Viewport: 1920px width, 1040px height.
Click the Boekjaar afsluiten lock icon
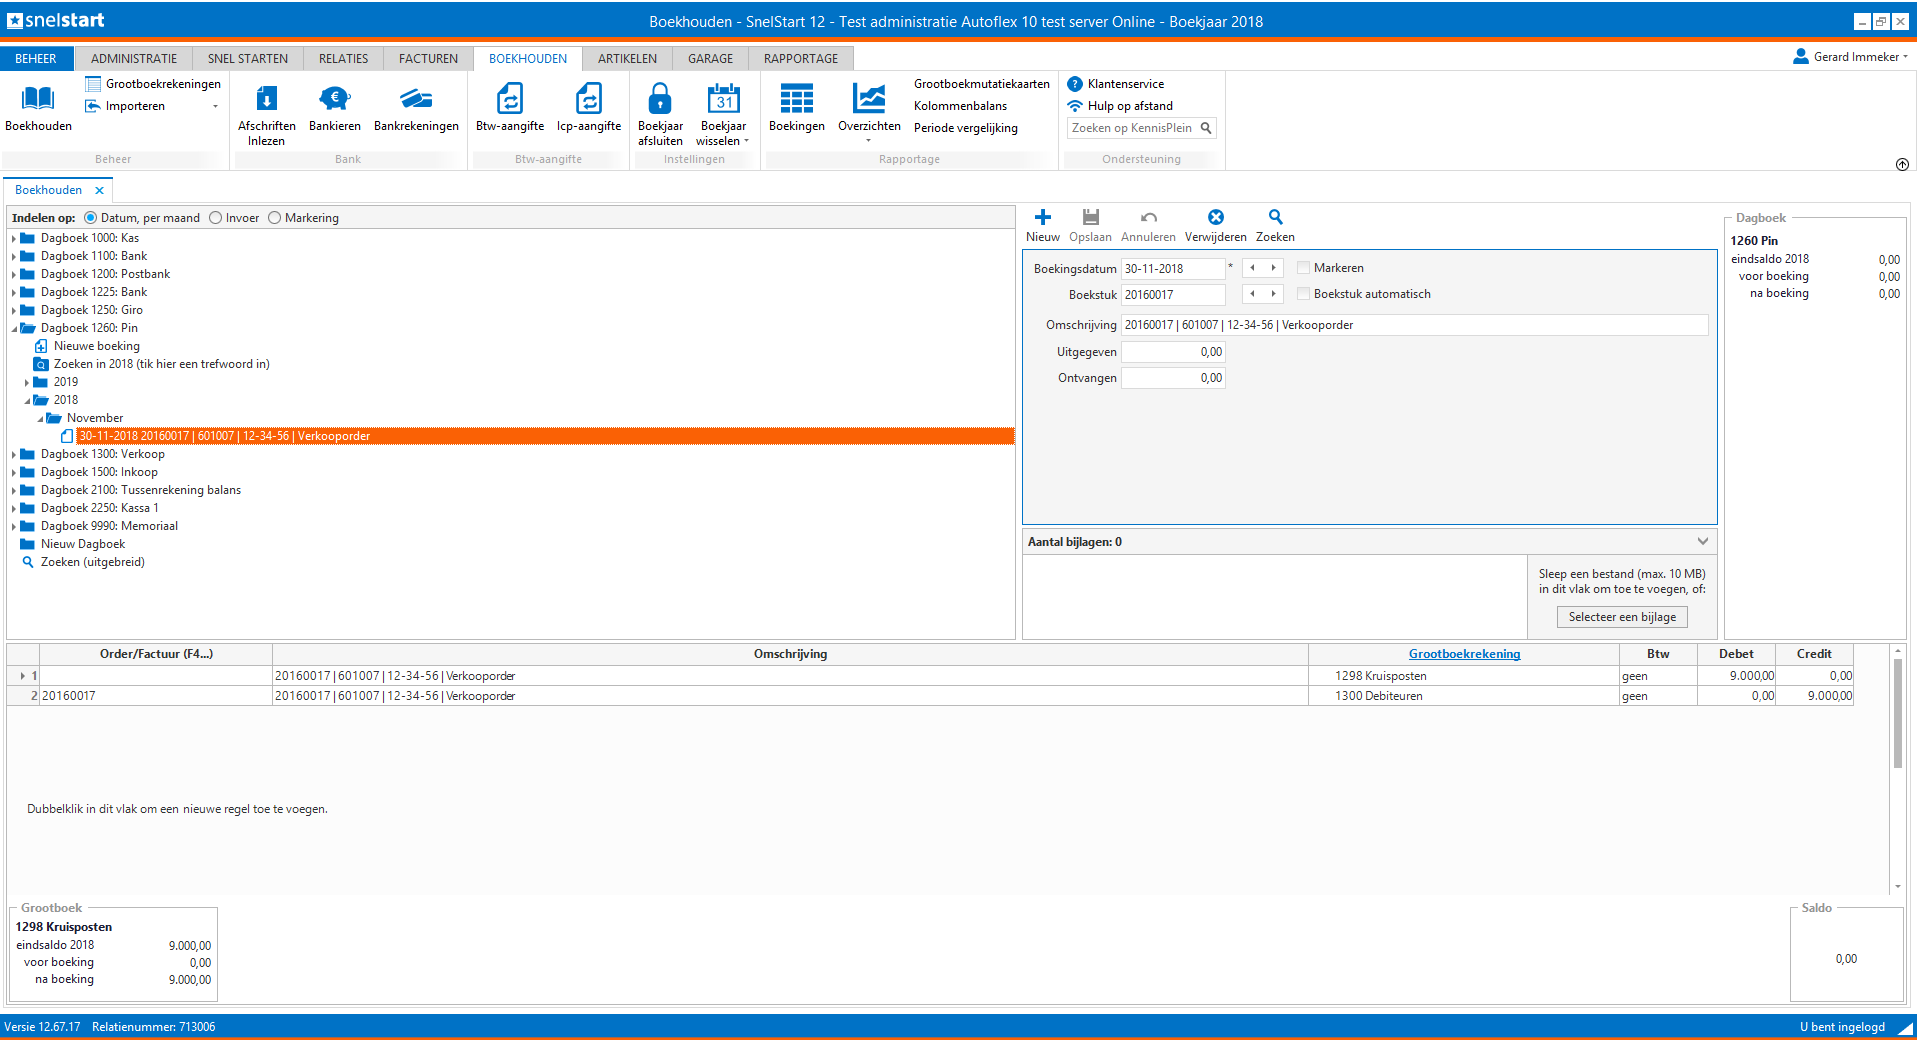660,100
